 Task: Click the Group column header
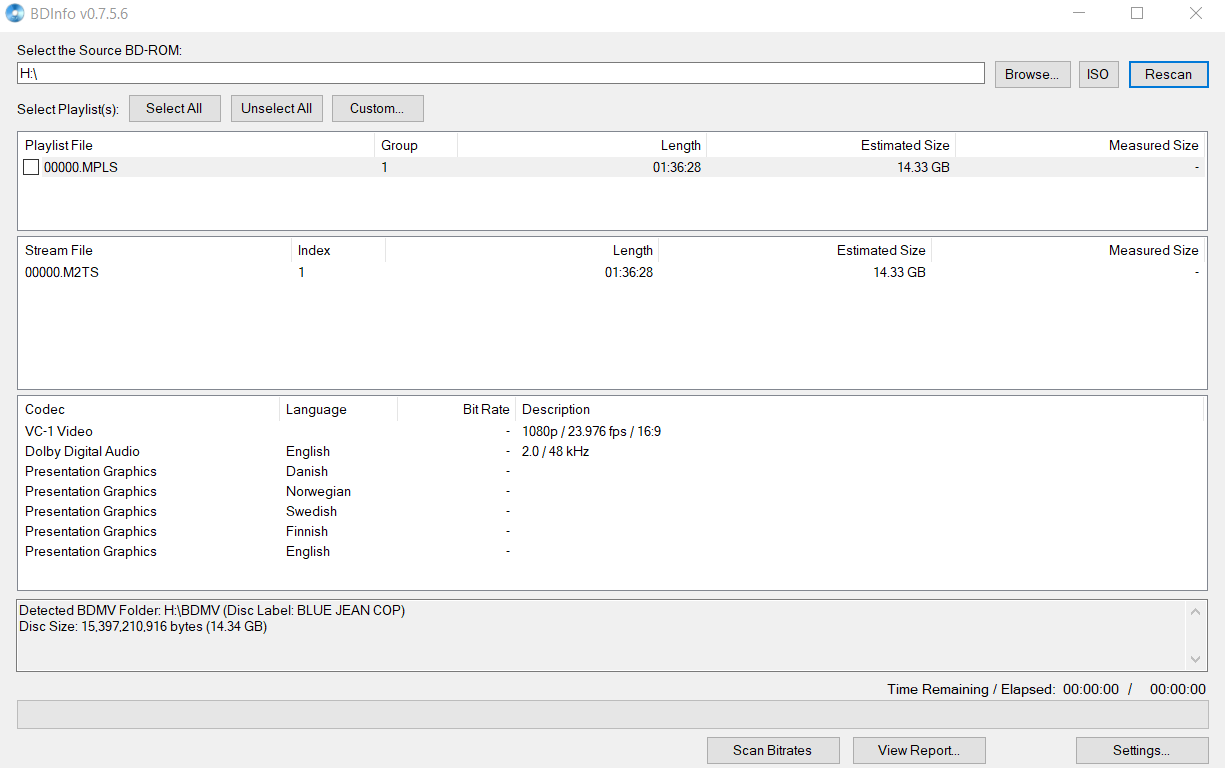[416, 145]
